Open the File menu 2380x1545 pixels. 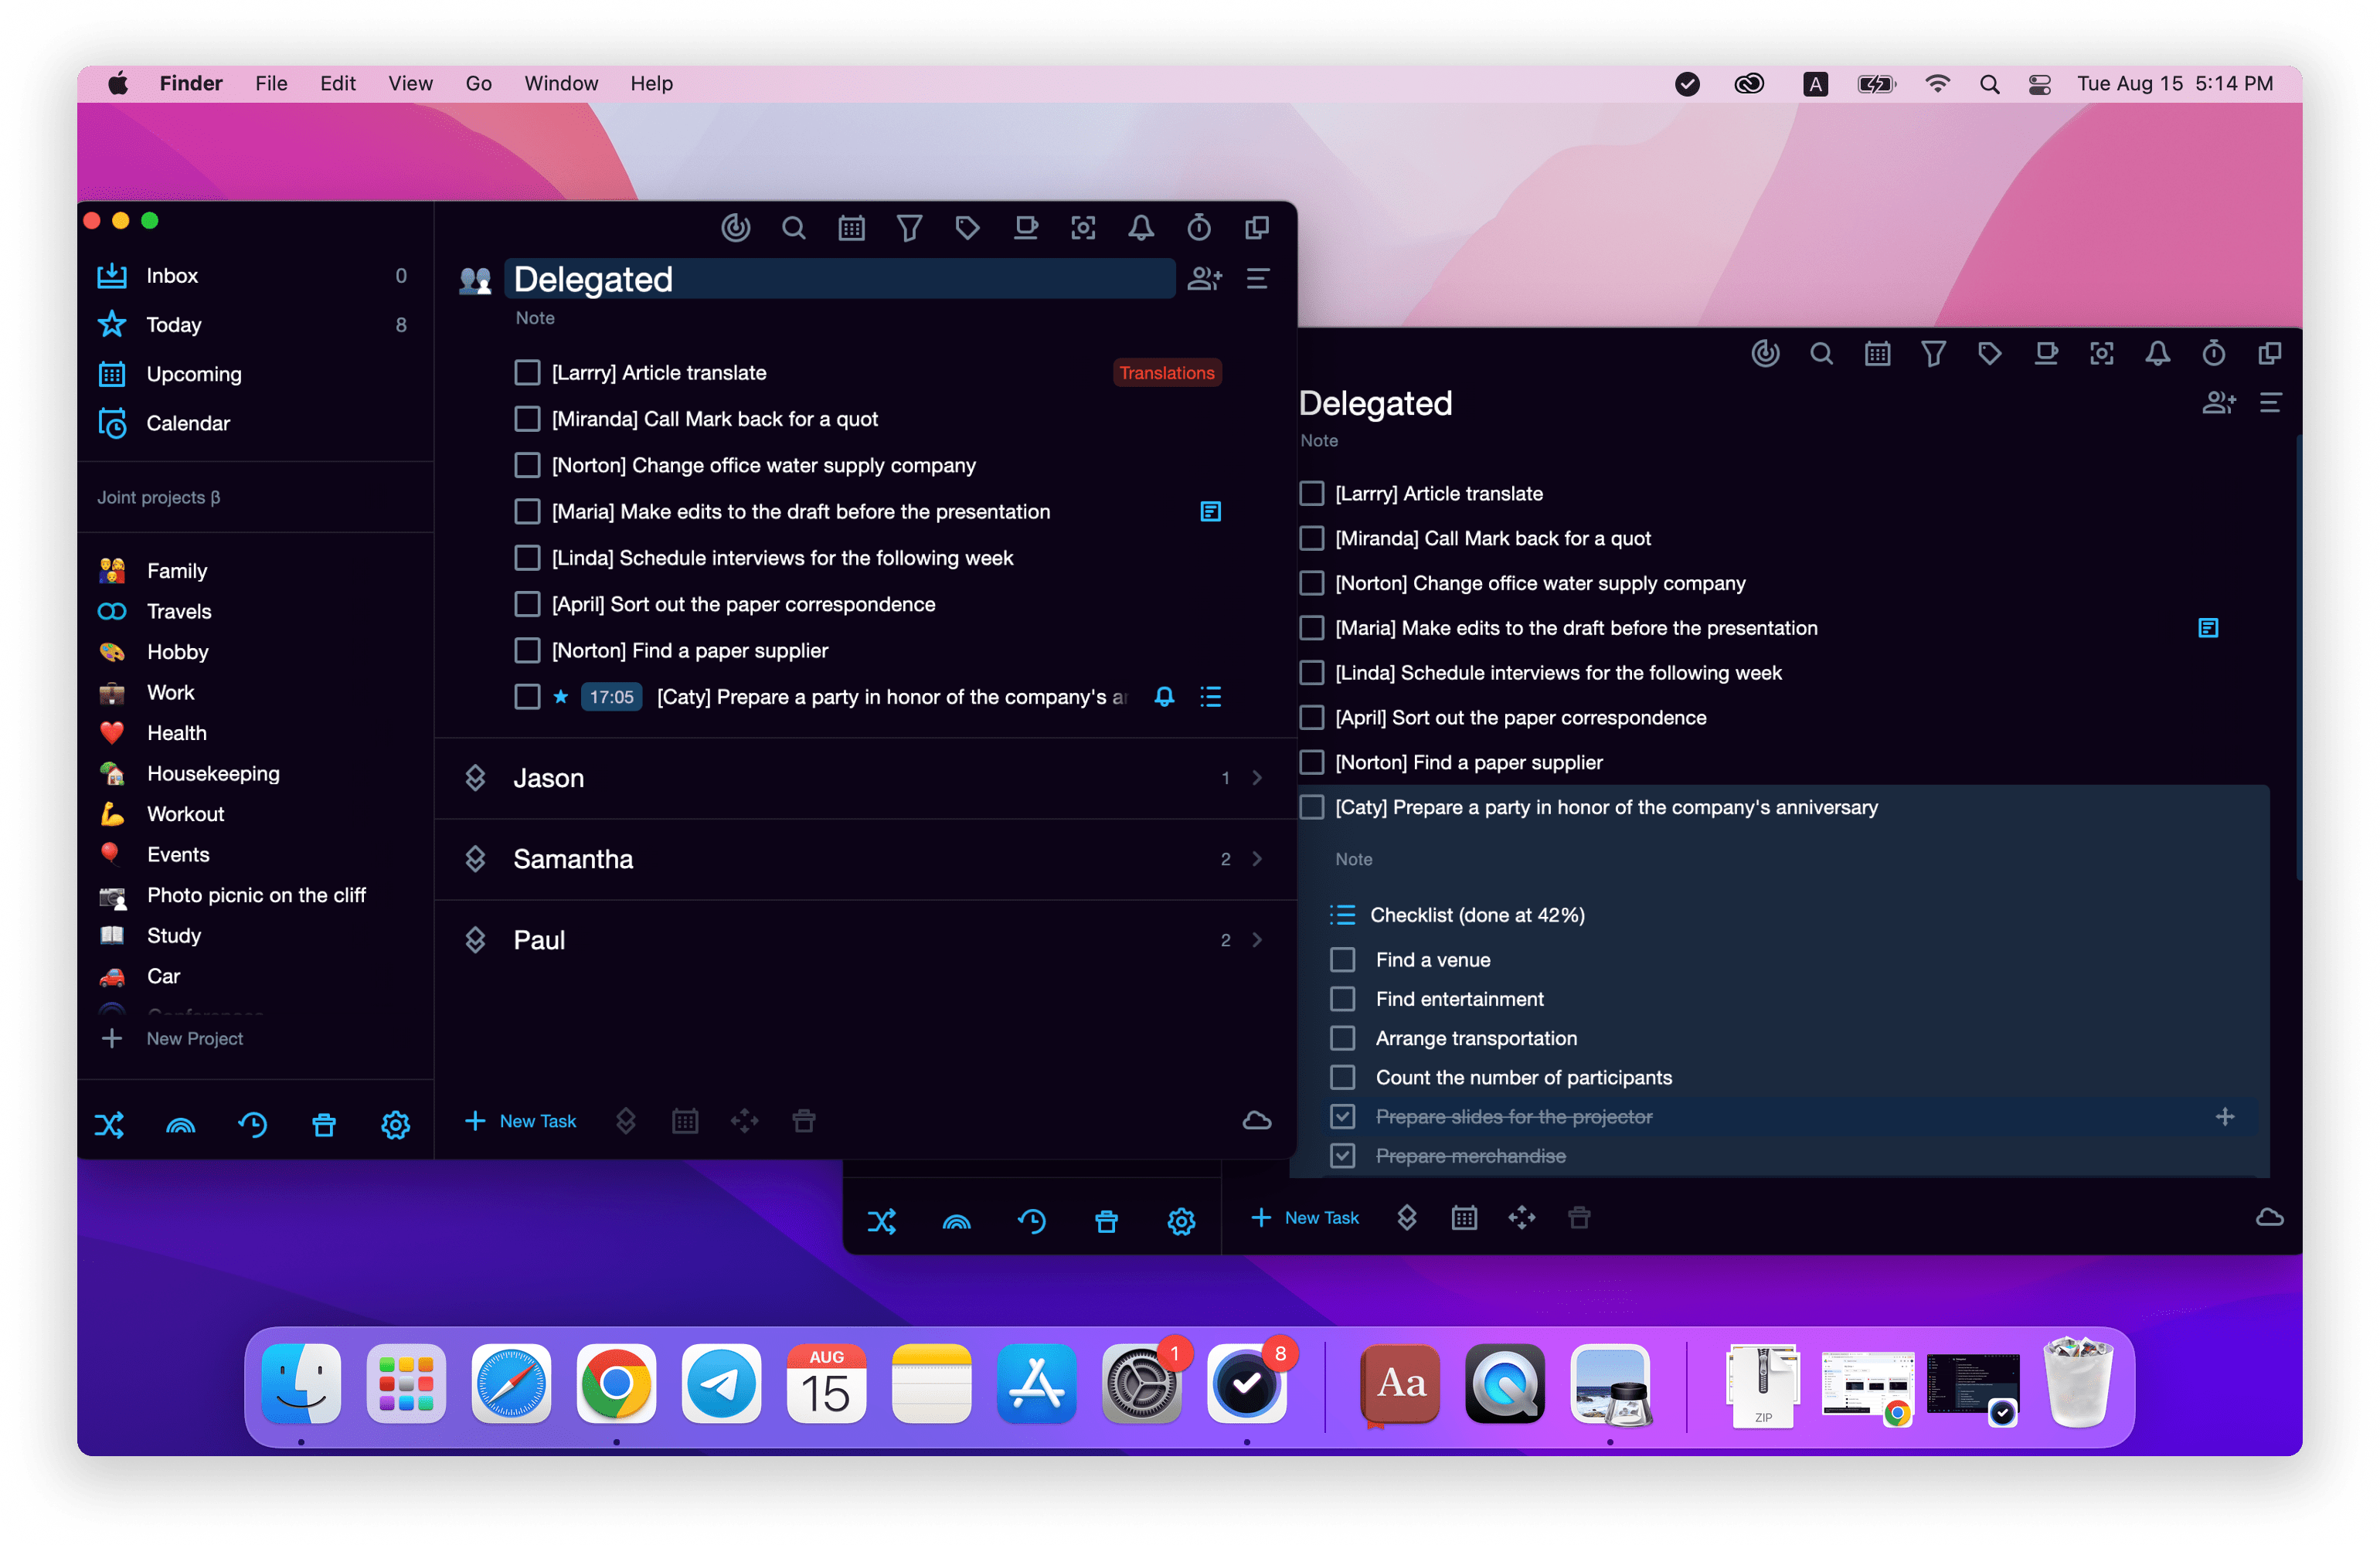tap(271, 83)
